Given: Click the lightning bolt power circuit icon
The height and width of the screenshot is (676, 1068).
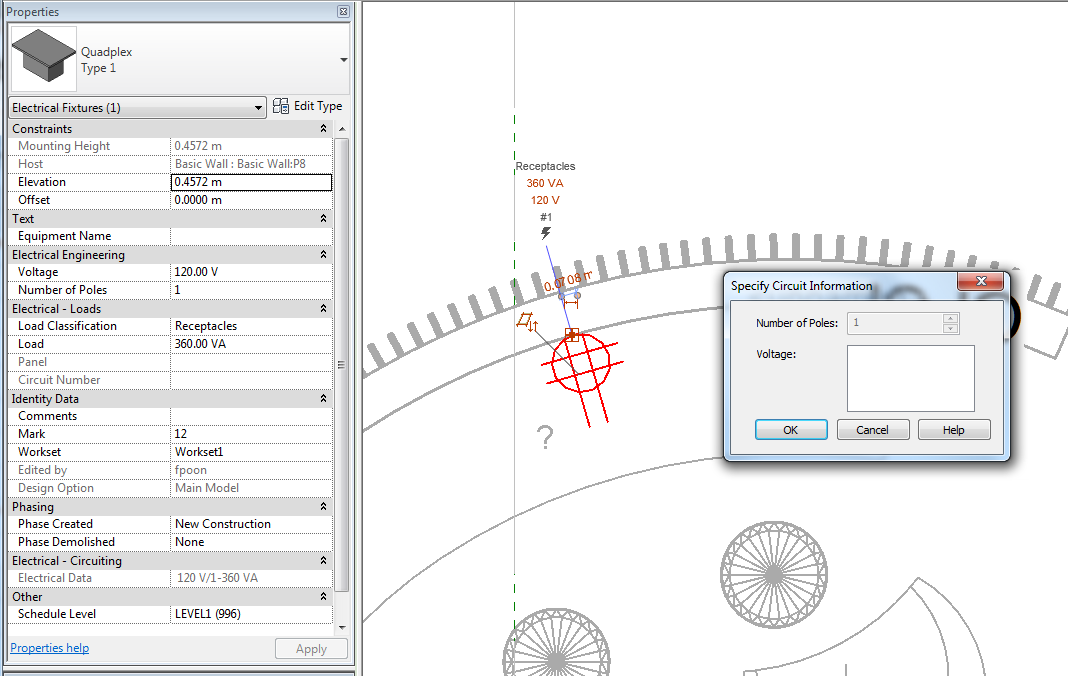Looking at the screenshot, I should point(546,234).
